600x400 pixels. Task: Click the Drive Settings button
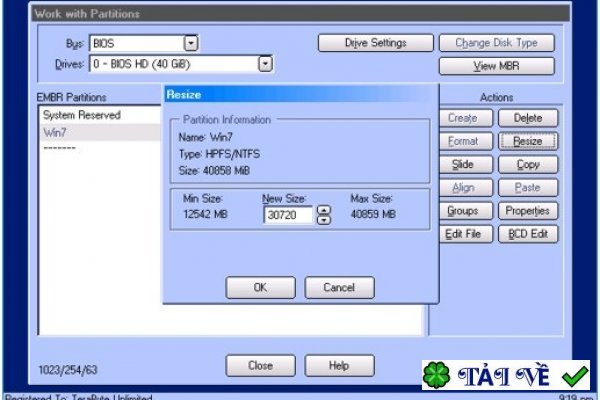[x=375, y=43]
